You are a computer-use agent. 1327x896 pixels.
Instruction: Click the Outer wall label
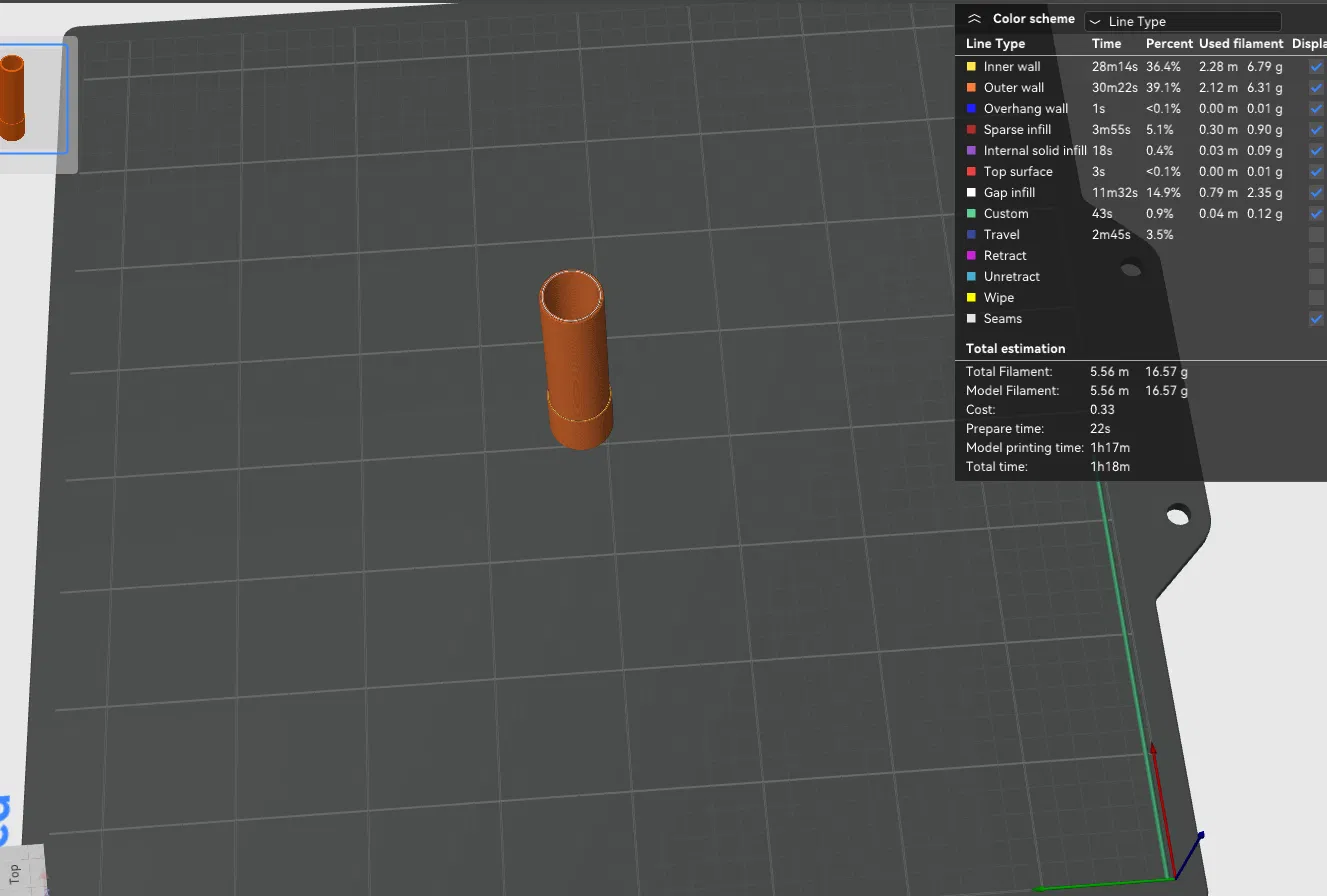1014,88
